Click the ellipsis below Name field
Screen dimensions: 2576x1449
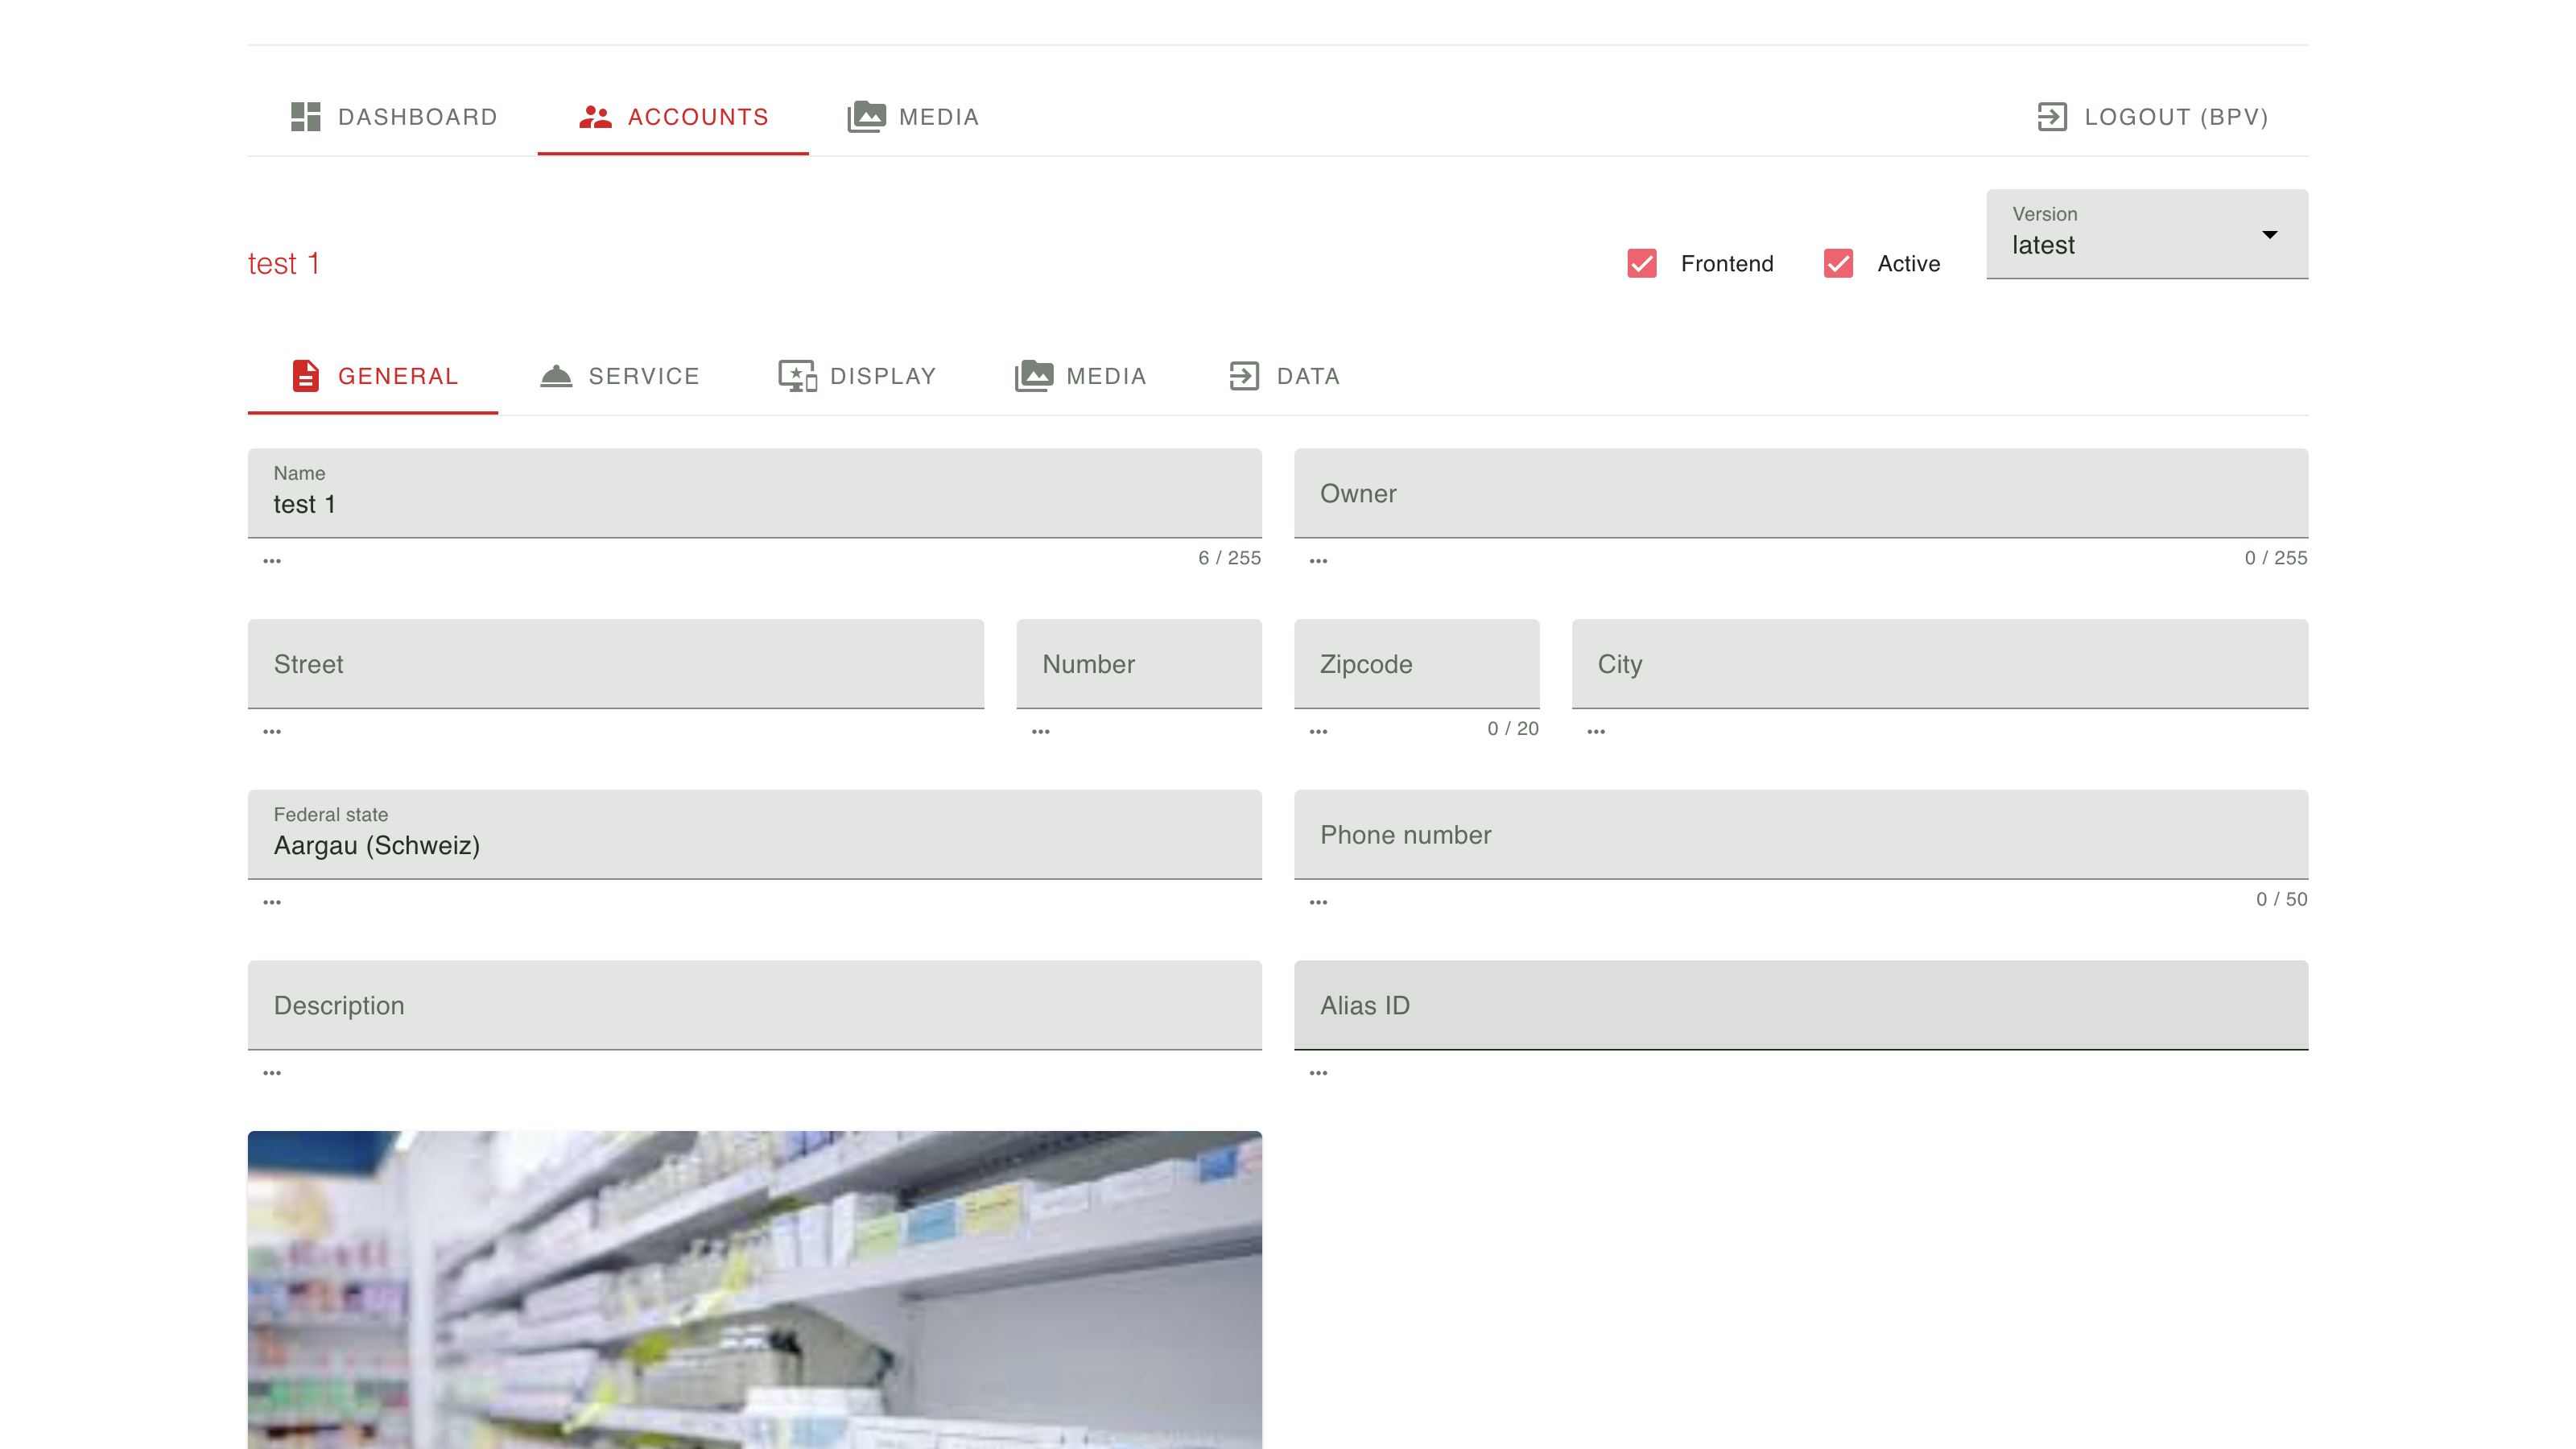point(272,561)
